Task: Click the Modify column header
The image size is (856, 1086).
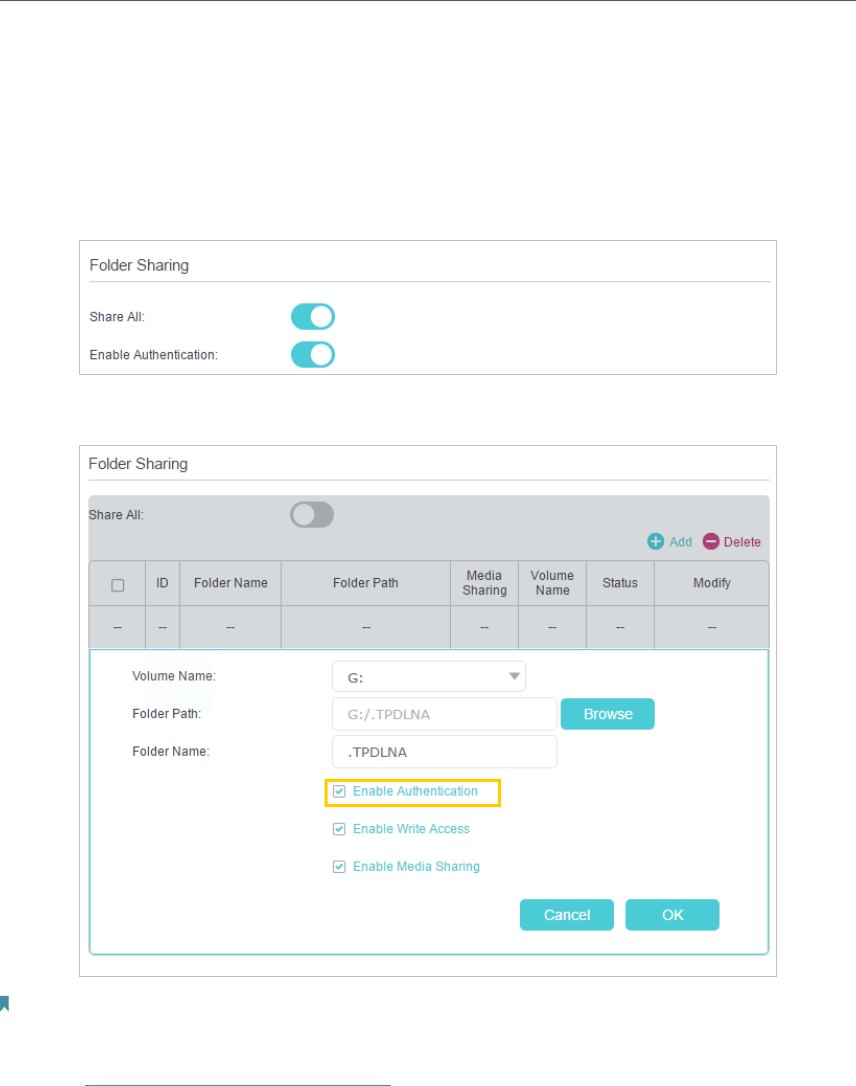Action: (711, 583)
